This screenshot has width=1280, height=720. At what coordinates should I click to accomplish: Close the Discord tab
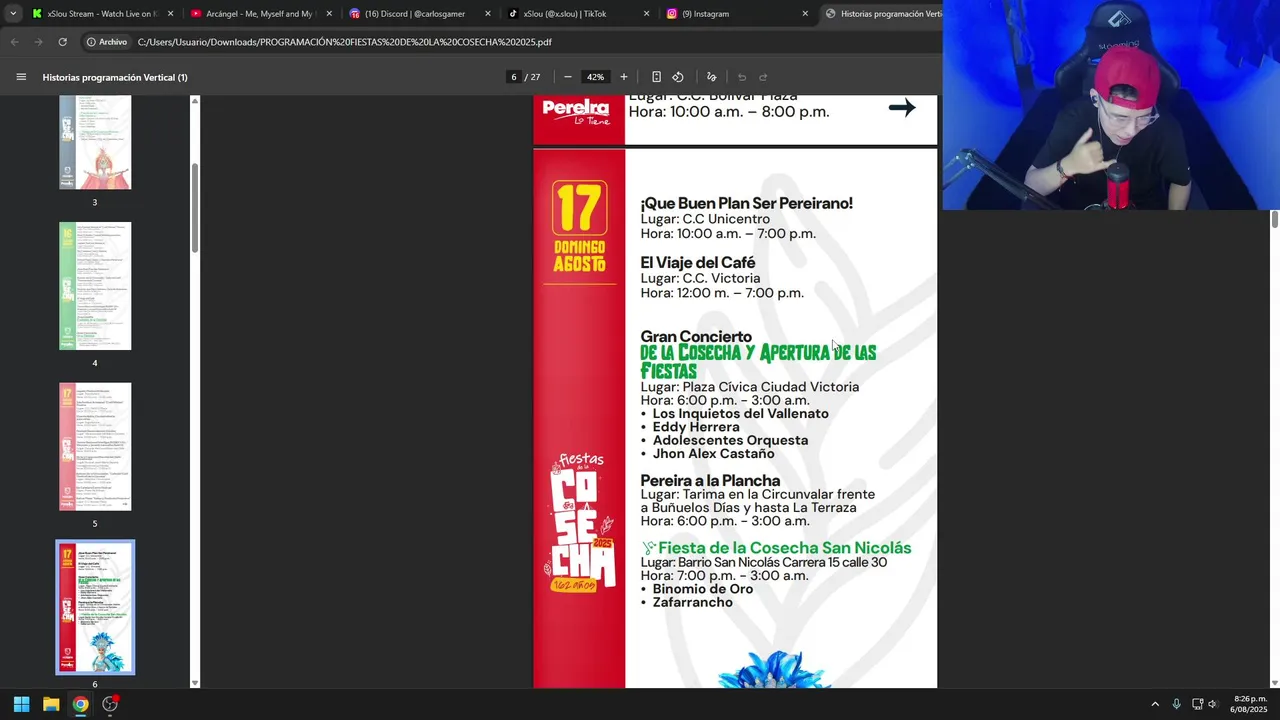[488, 14]
